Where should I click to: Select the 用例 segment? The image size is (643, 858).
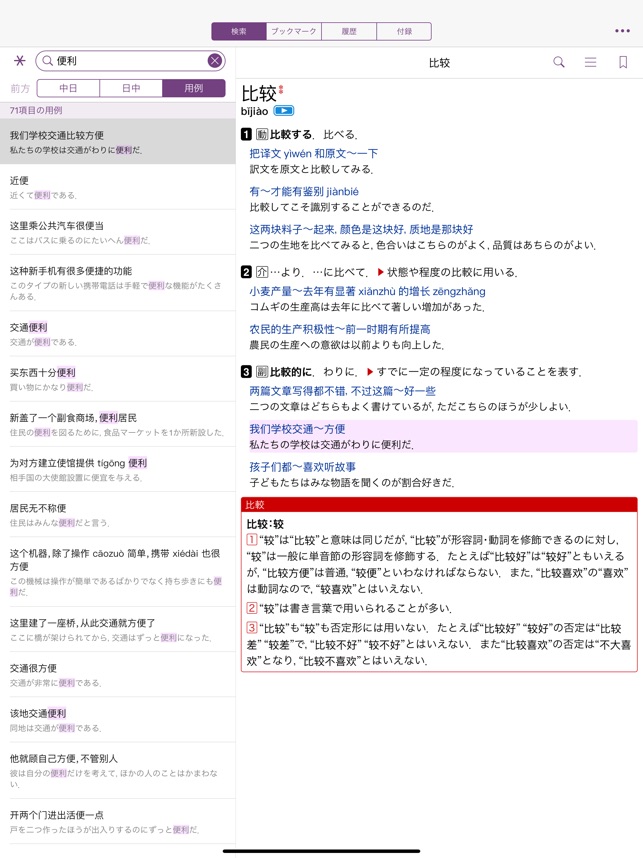click(194, 88)
